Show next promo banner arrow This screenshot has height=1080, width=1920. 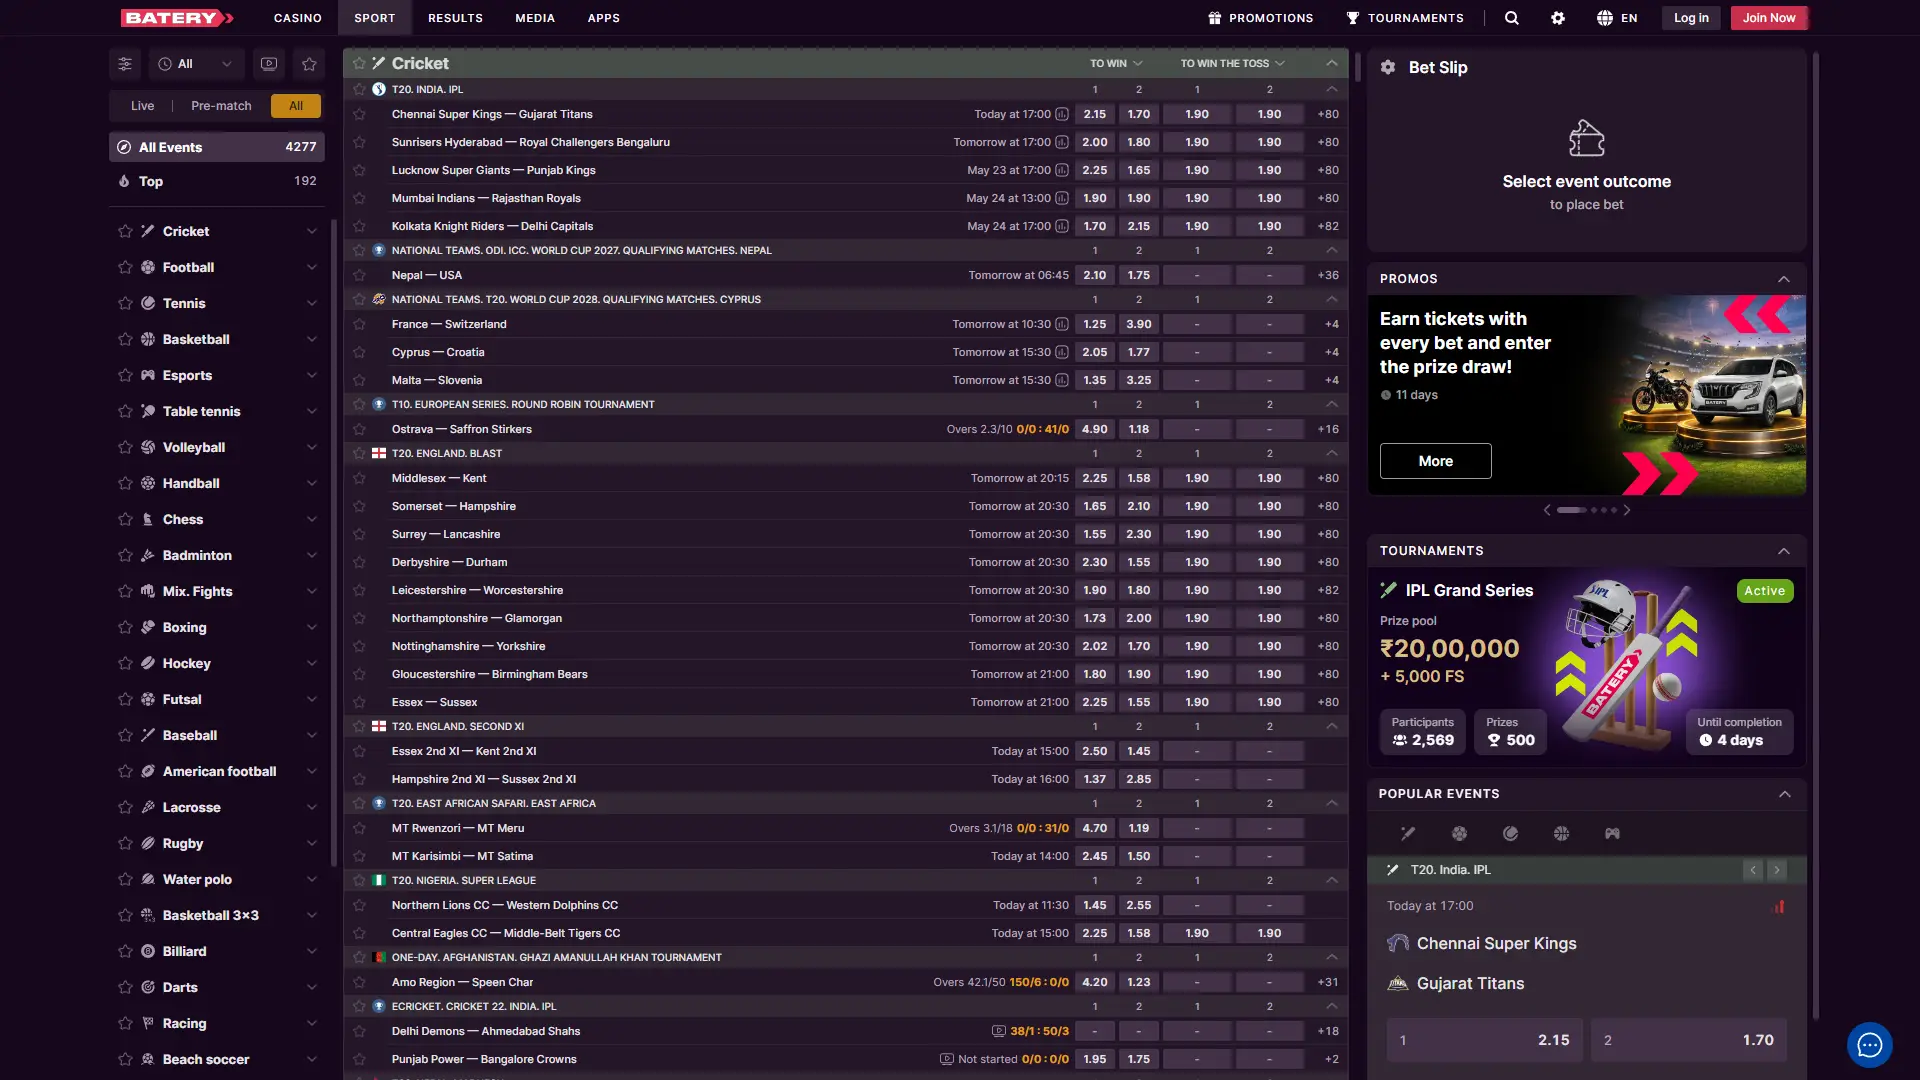pyautogui.click(x=1627, y=510)
